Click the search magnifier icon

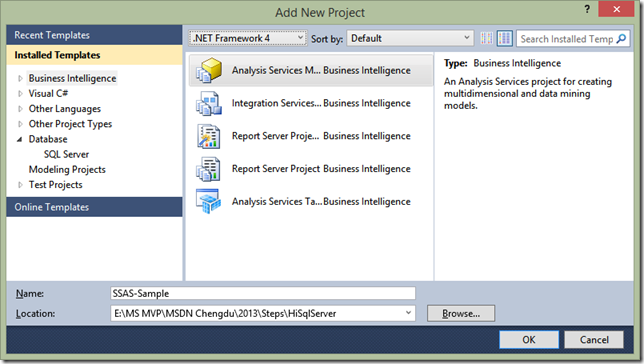tap(621, 39)
